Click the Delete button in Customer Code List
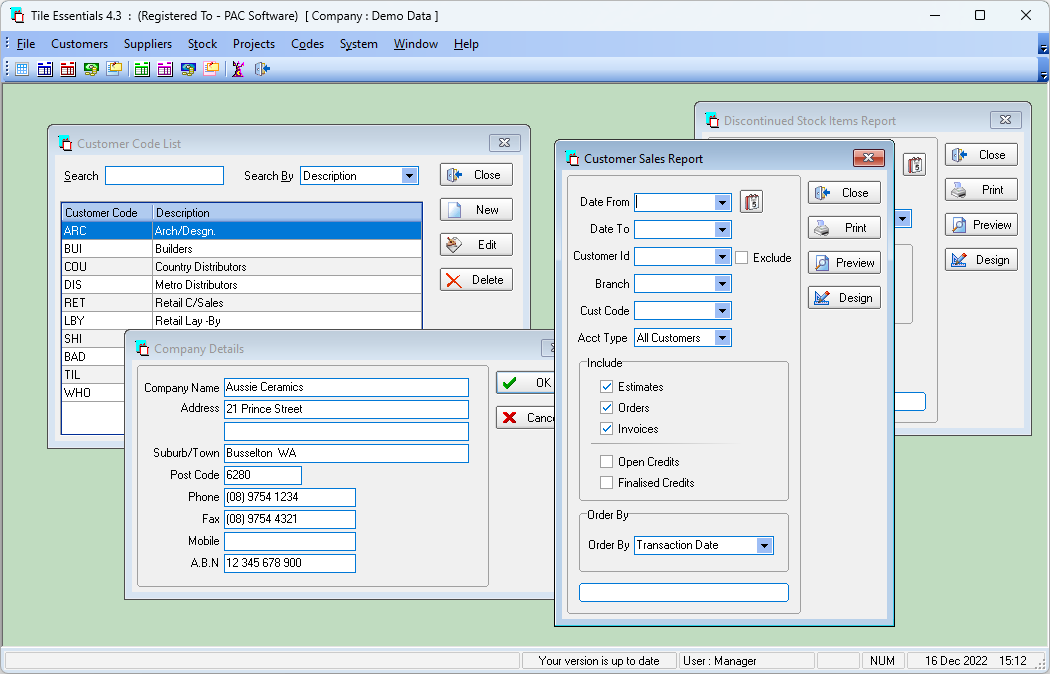Image resolution: width=1050 pixels, height=674 pixels. 476,280
